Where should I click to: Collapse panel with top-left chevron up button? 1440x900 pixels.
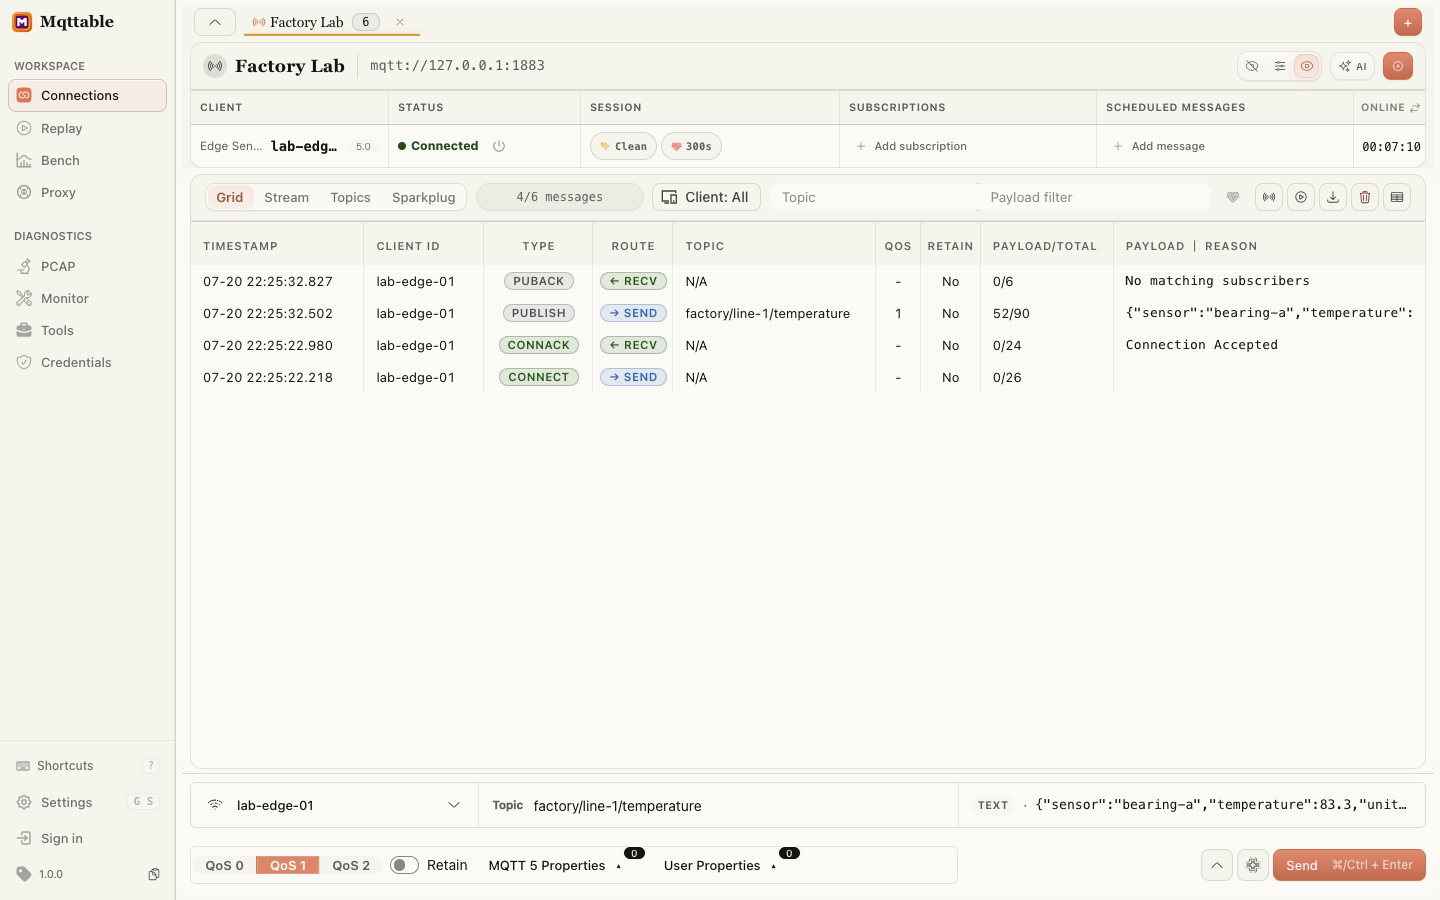[x=215, y=22]
